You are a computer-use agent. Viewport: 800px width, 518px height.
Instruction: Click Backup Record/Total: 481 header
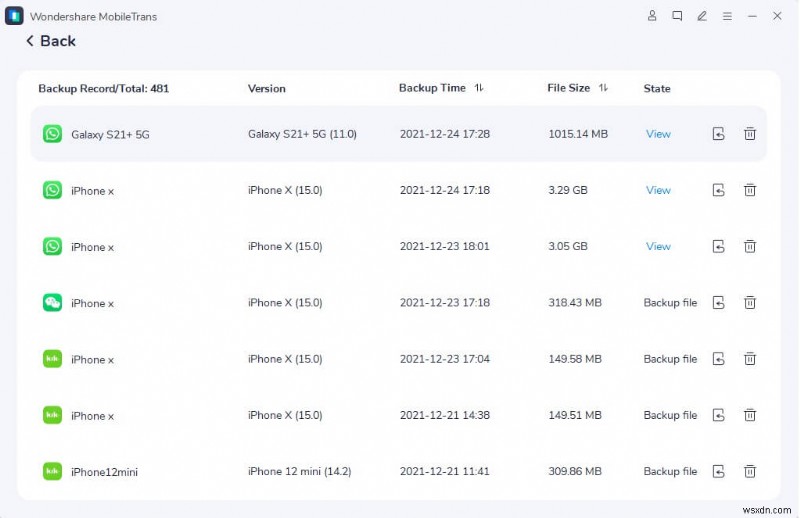[104, 88]
